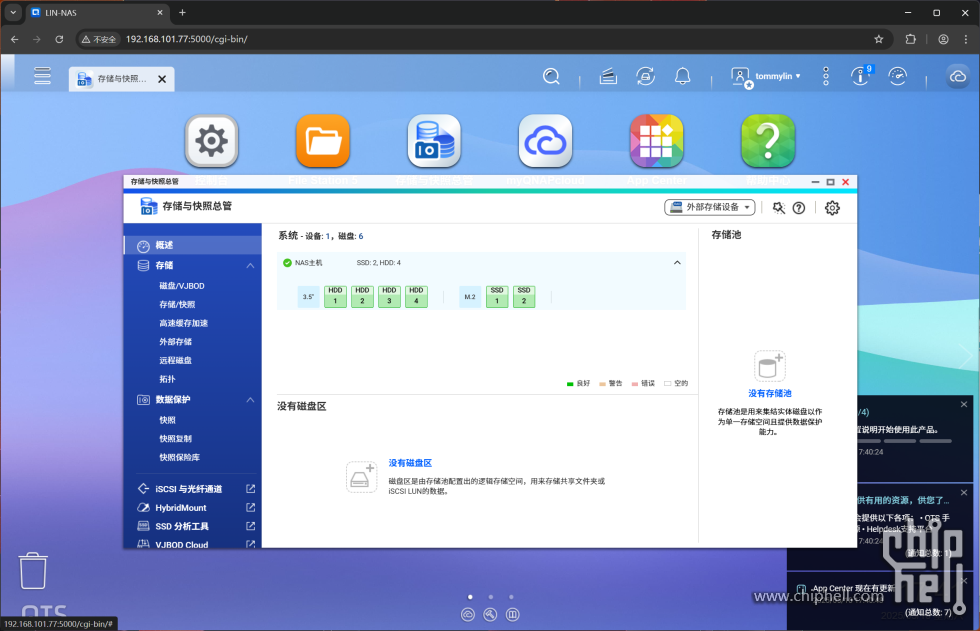
Task: Open the help question mark in storage manager
Action: click(x=799, y=208)
